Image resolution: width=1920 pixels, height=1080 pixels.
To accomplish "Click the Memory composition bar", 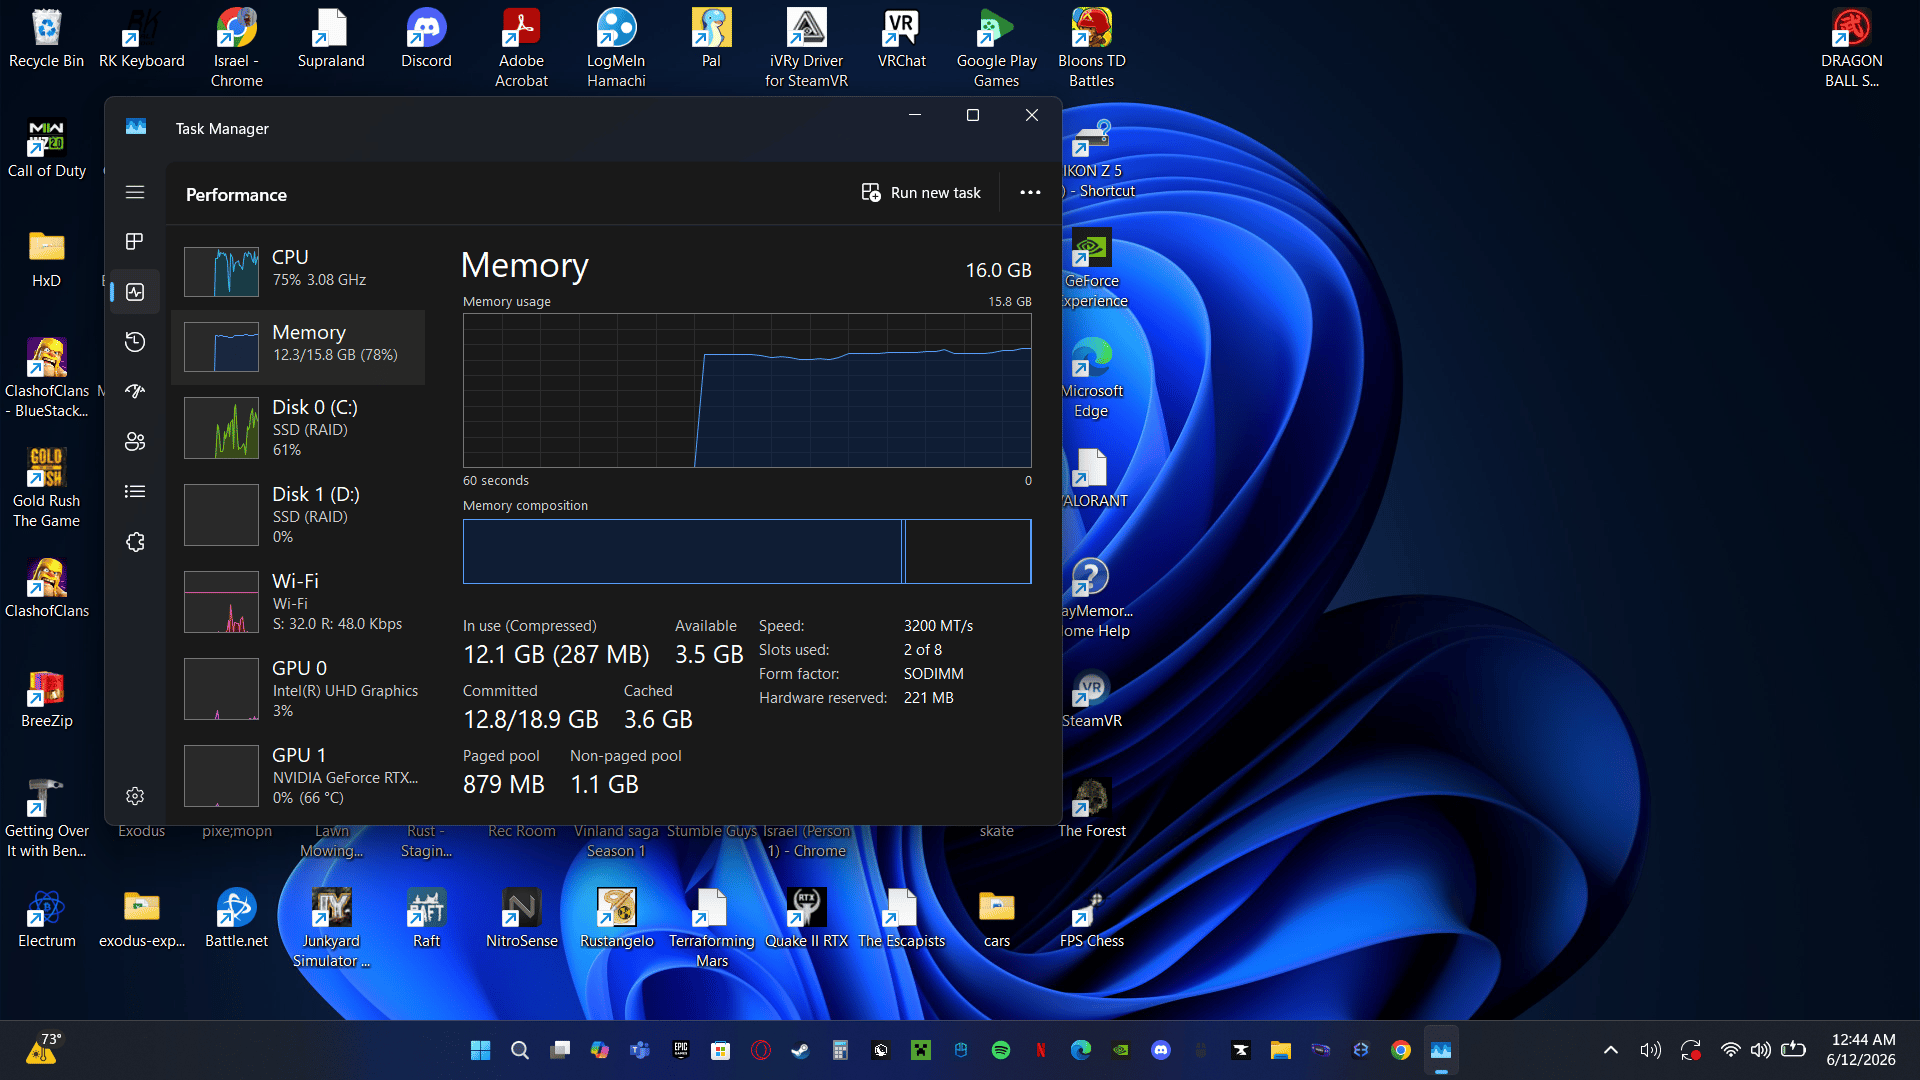I will click(x=747, y=551).
